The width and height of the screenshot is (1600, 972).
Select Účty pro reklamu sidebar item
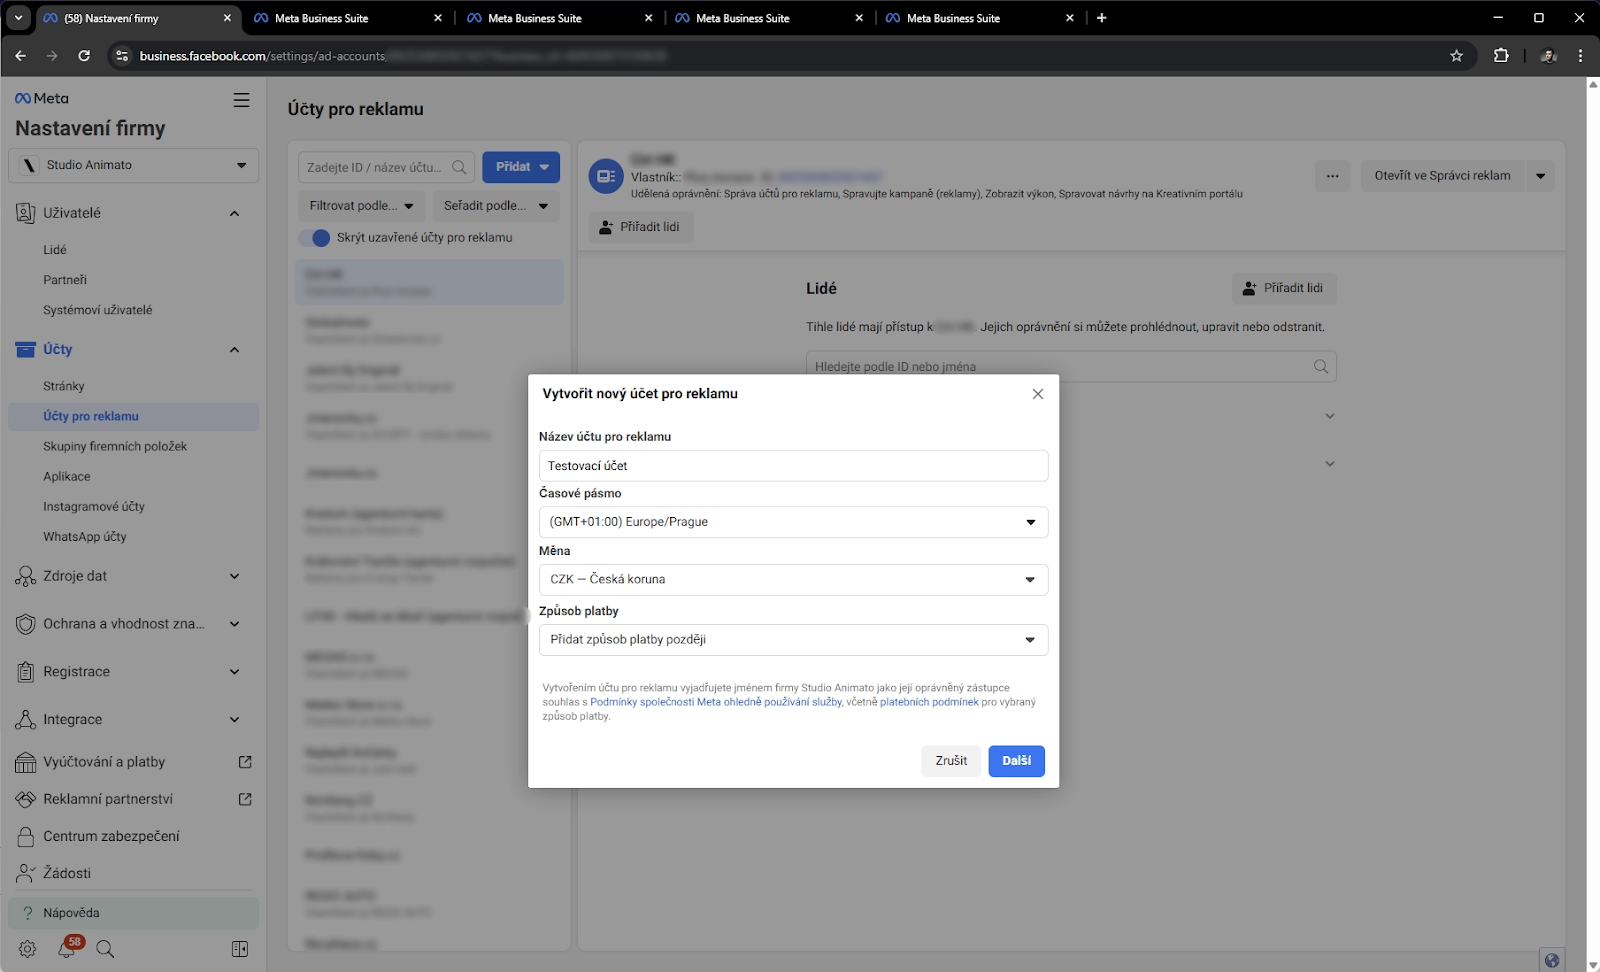click(x=134, y=417)
